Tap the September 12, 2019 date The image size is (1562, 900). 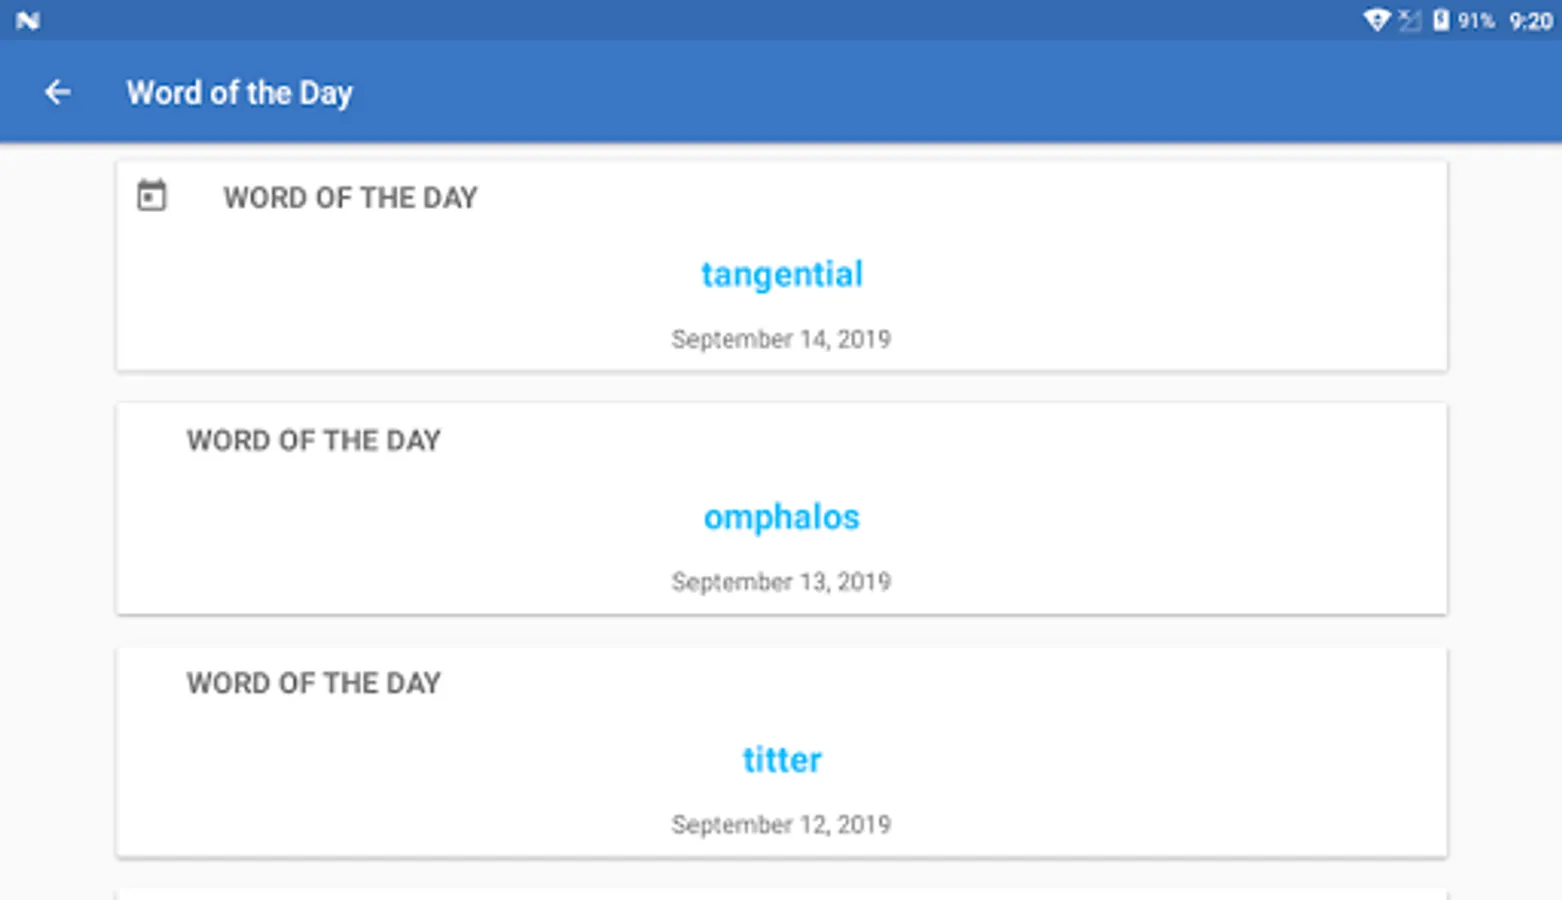[x=781, y=825]
